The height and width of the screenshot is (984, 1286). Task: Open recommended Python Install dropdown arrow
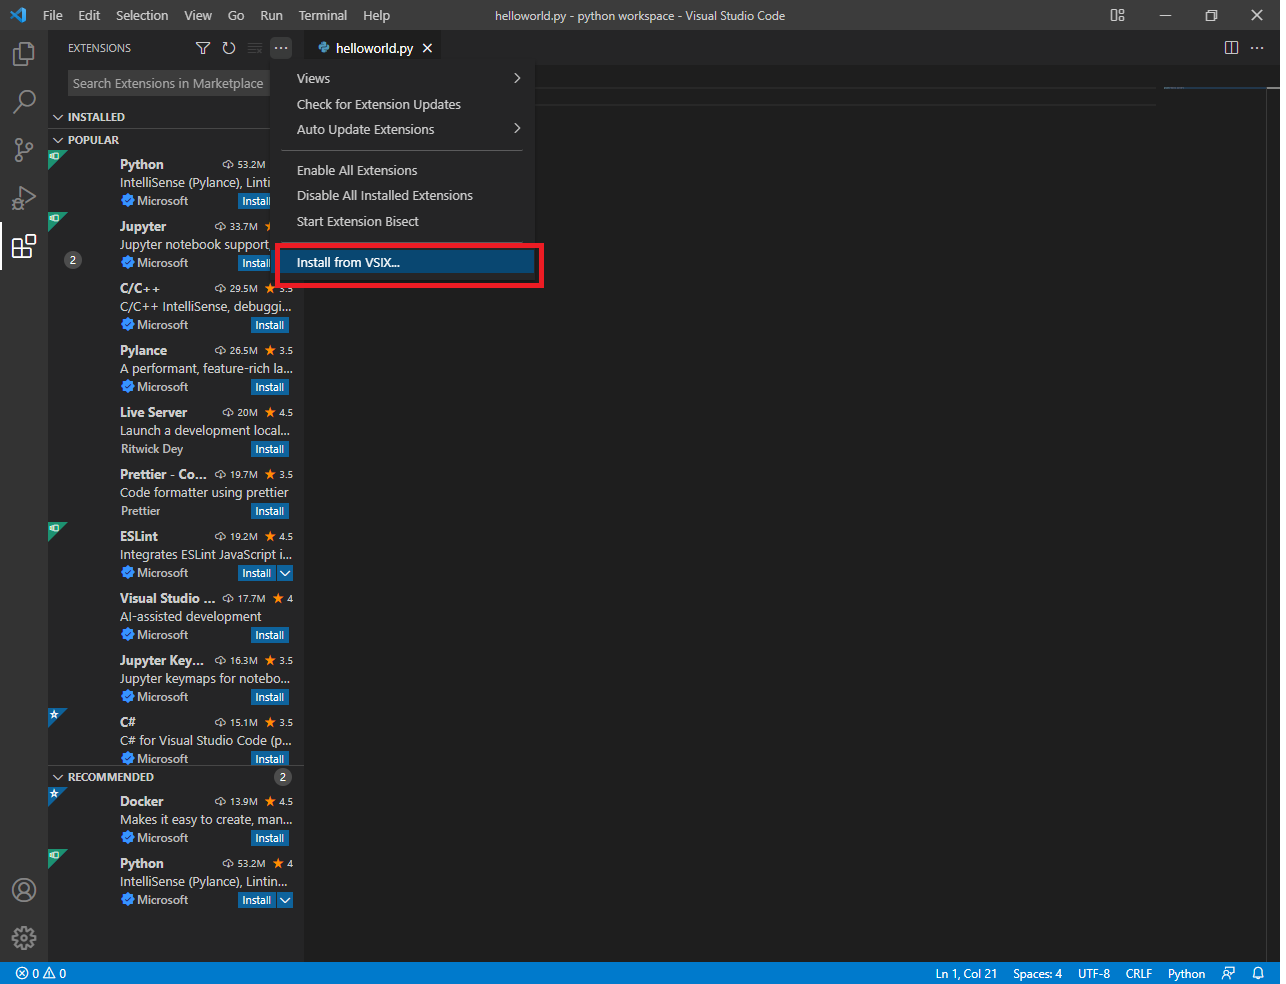click(x=285, y=900)
